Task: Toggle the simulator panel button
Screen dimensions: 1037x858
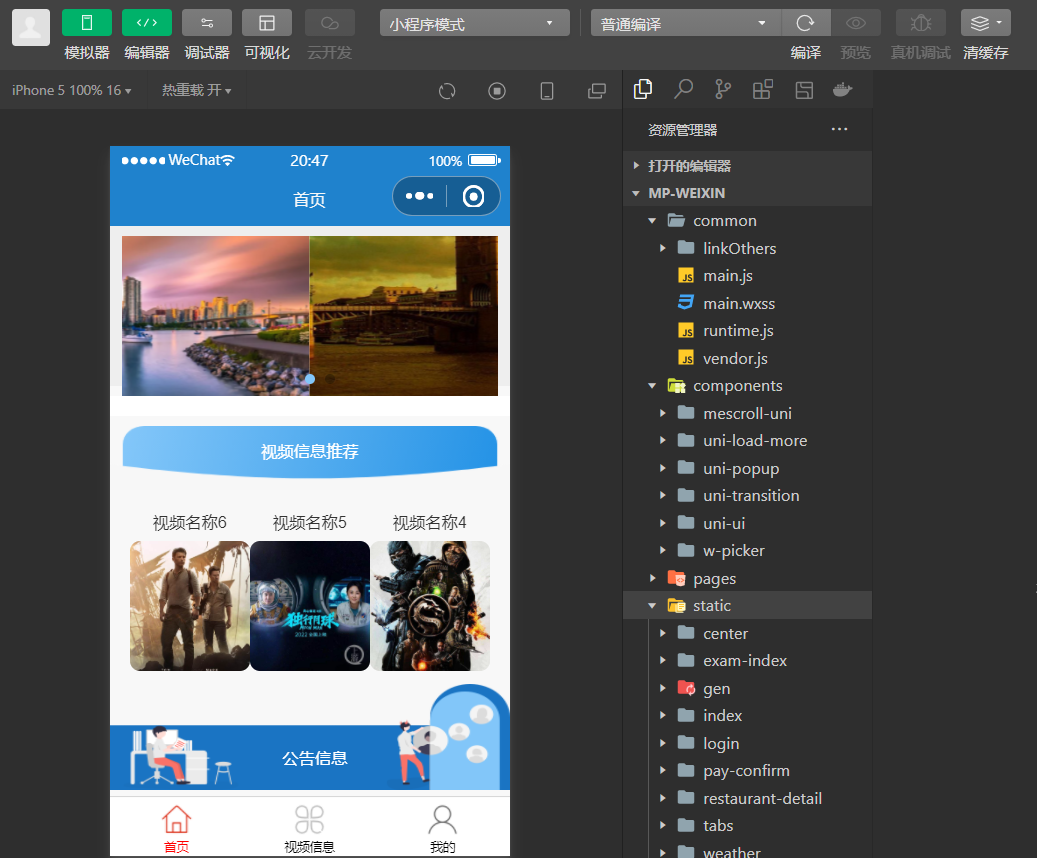Action: (87, 23)
